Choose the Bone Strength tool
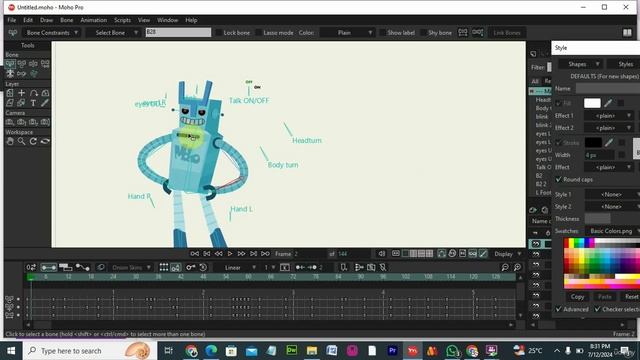 pyautogui.click(x=10, y=73)
